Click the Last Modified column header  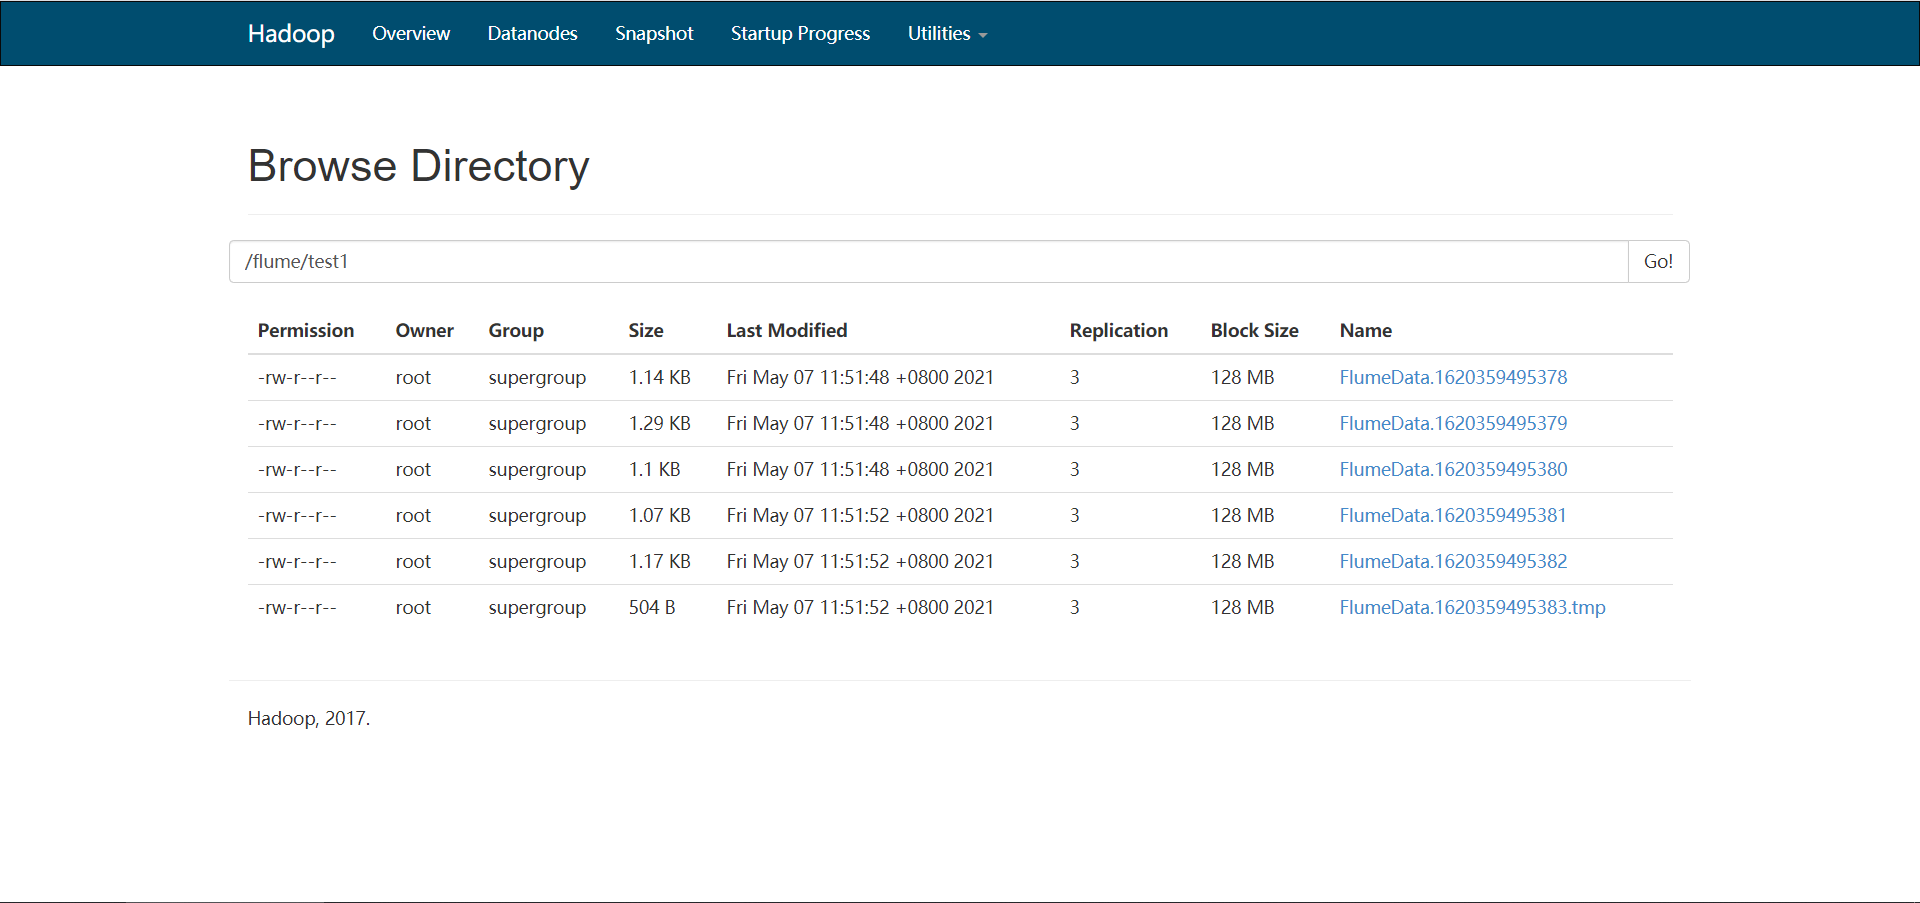(787, 330)
